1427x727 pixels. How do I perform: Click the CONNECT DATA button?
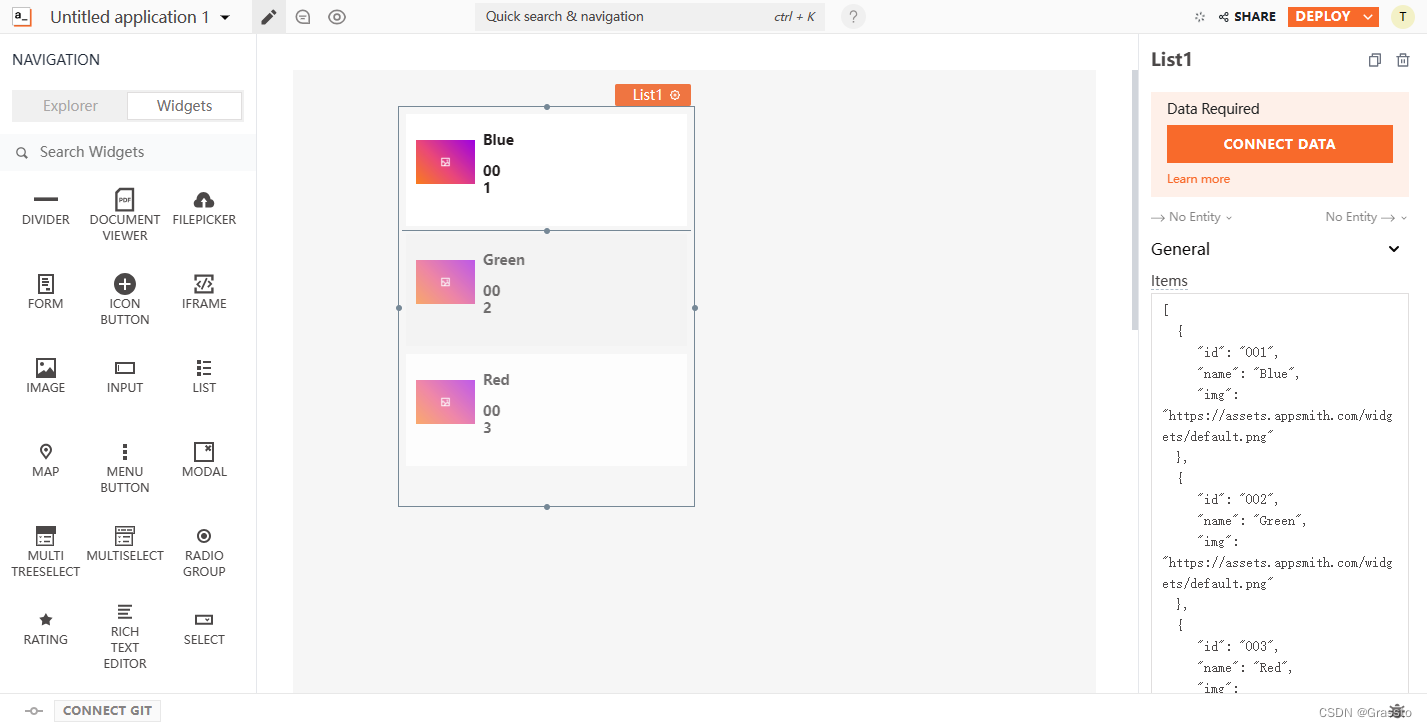coord(1279,144)
